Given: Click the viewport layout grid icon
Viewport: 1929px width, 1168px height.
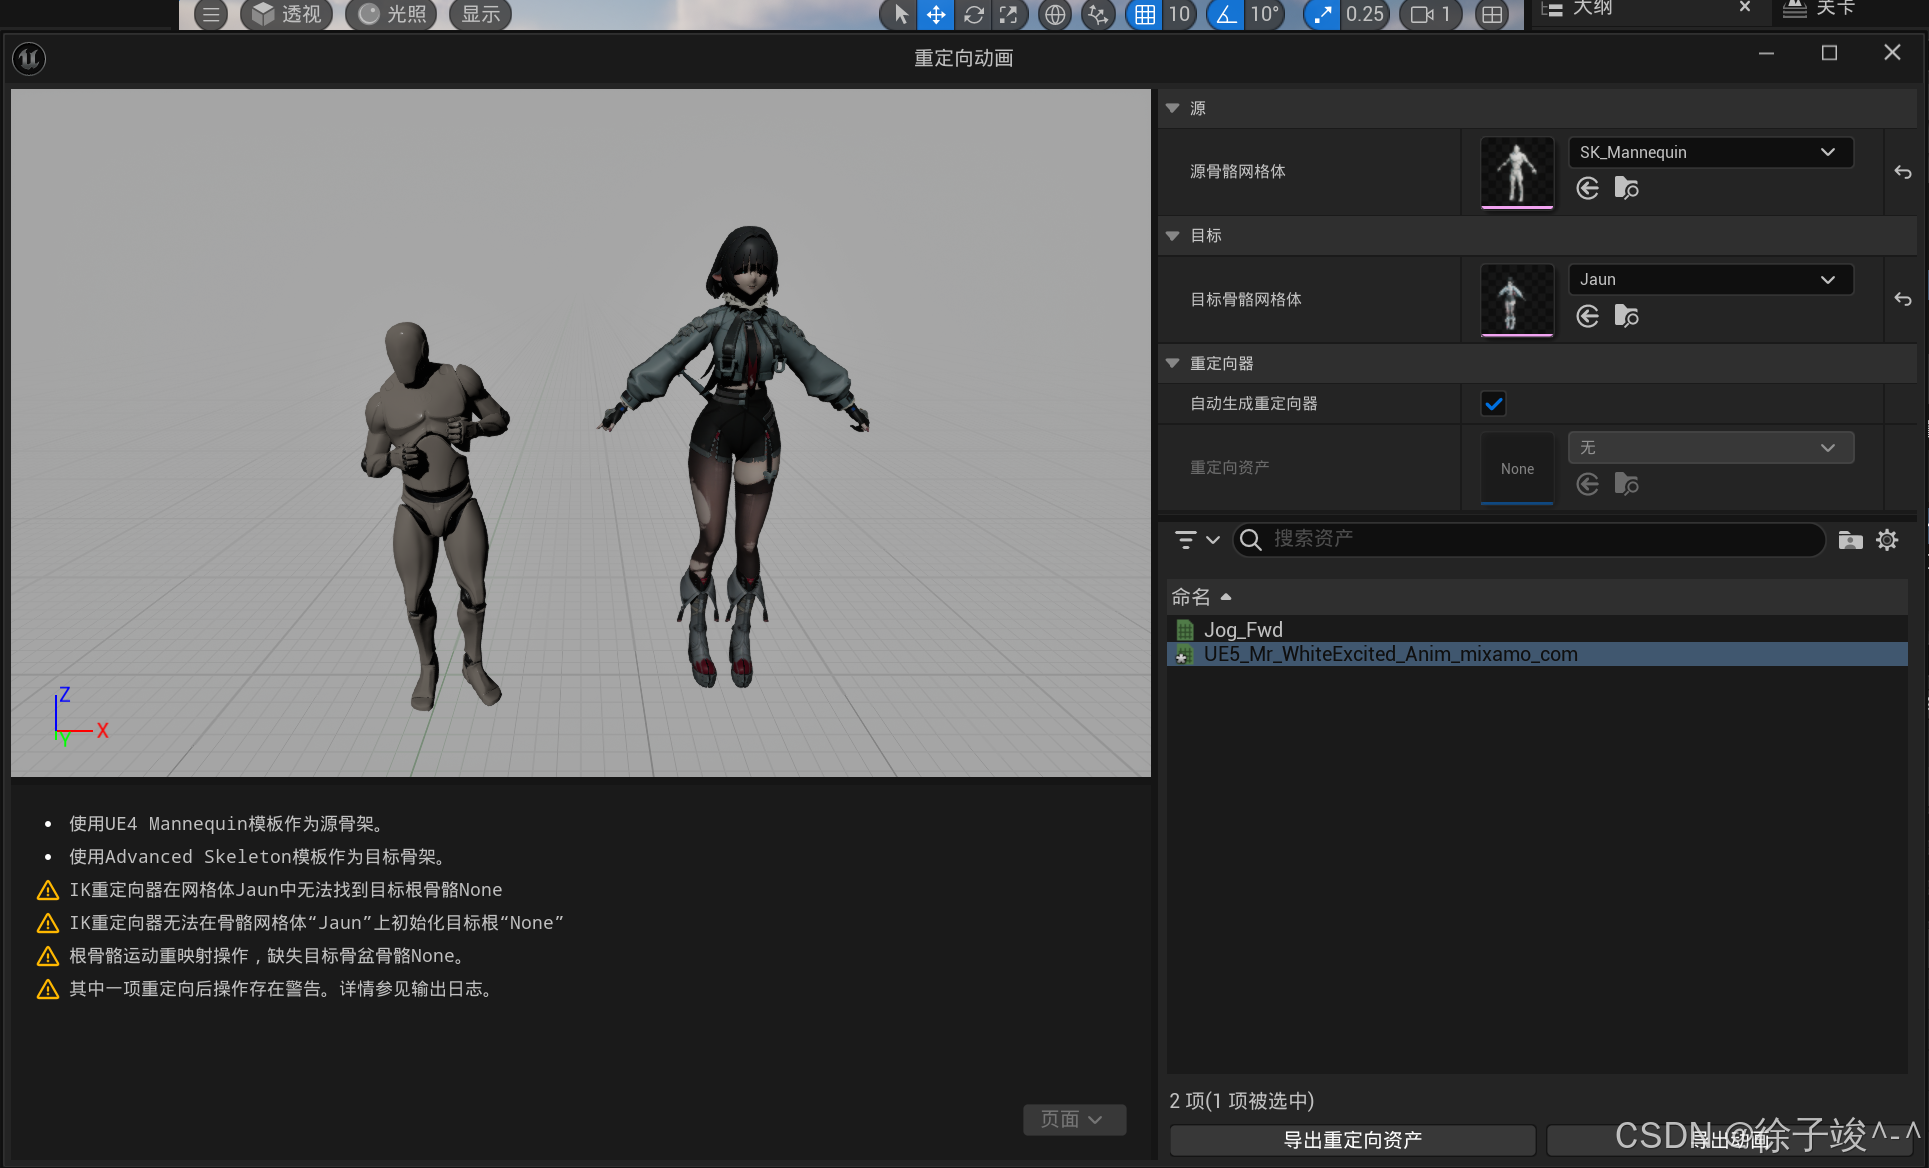Looking at the screenshot, I should tap(1491, 14).
